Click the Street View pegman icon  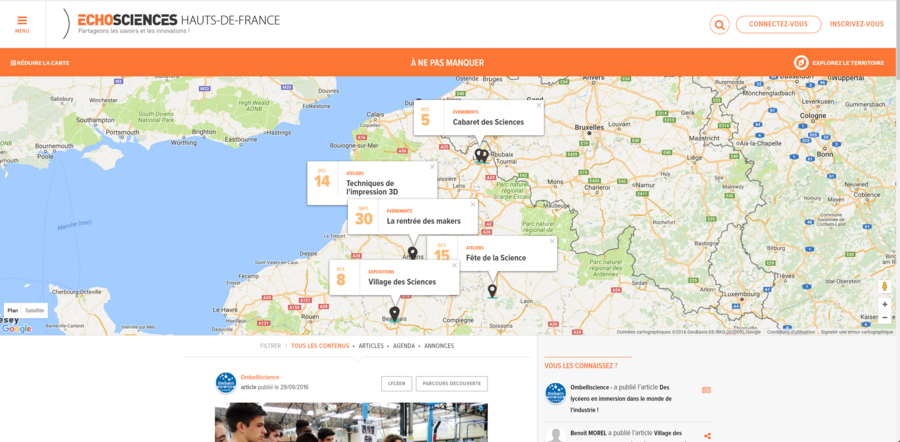[884, 285]
